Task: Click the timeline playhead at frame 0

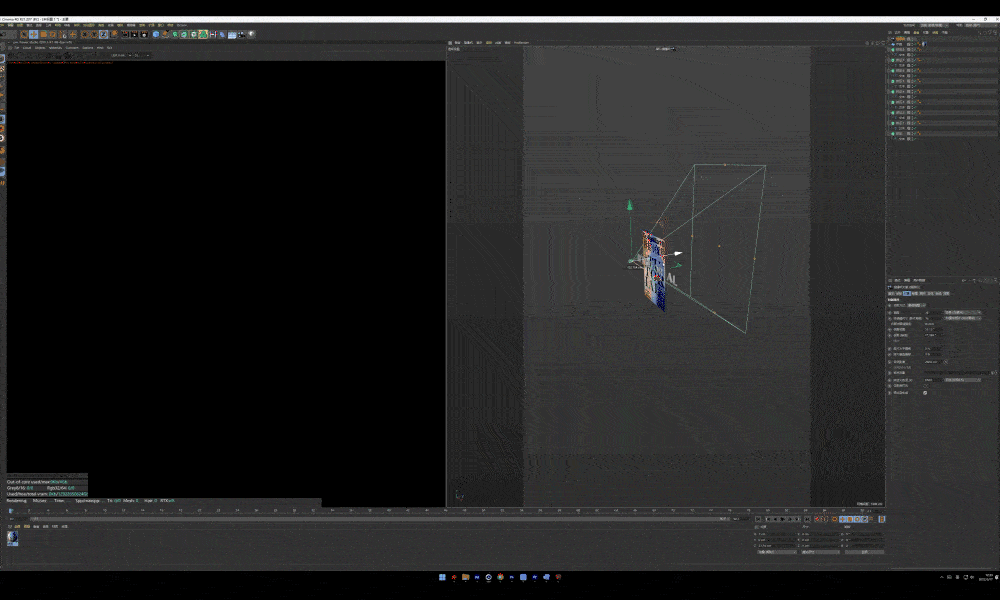Action: point(11,511)
